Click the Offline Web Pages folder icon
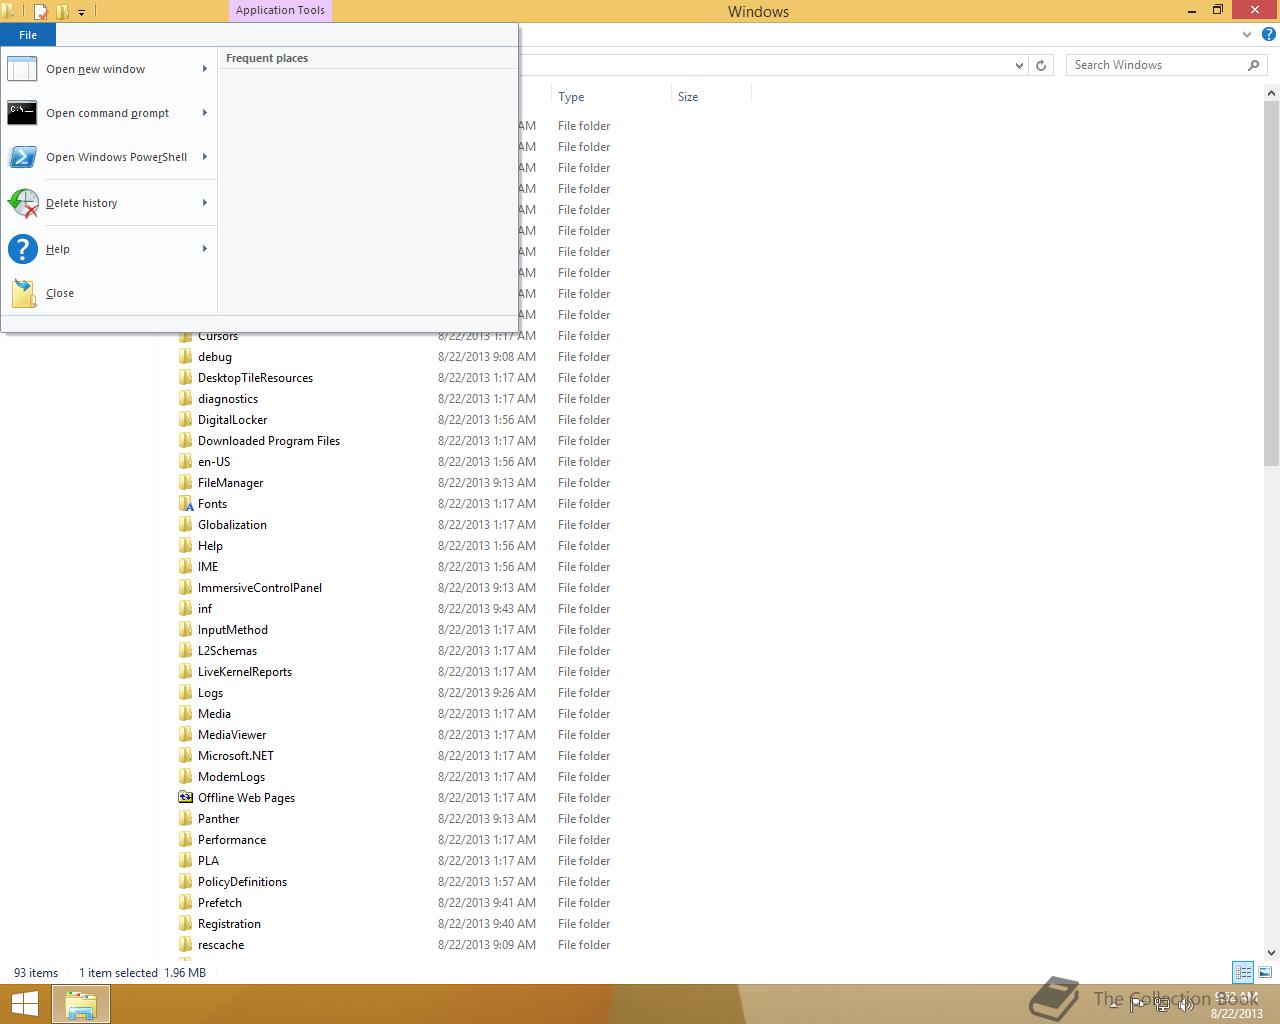The height and width of the screenshot is (1024, 1280). tap(186, 798)
